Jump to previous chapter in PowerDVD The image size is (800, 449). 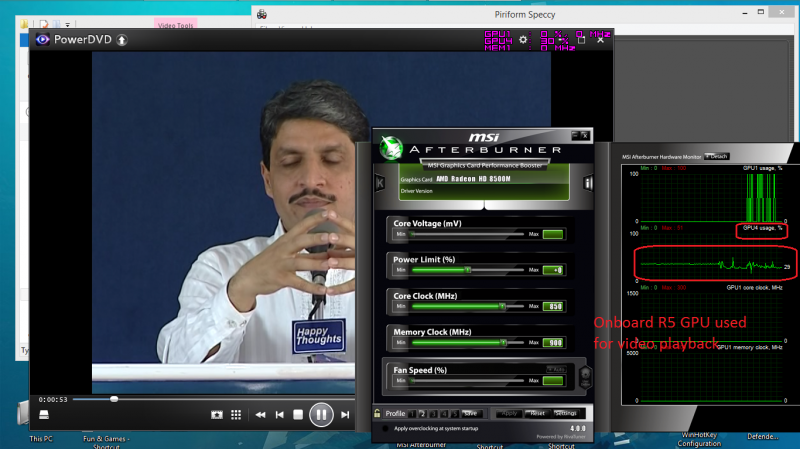[280, 415]
